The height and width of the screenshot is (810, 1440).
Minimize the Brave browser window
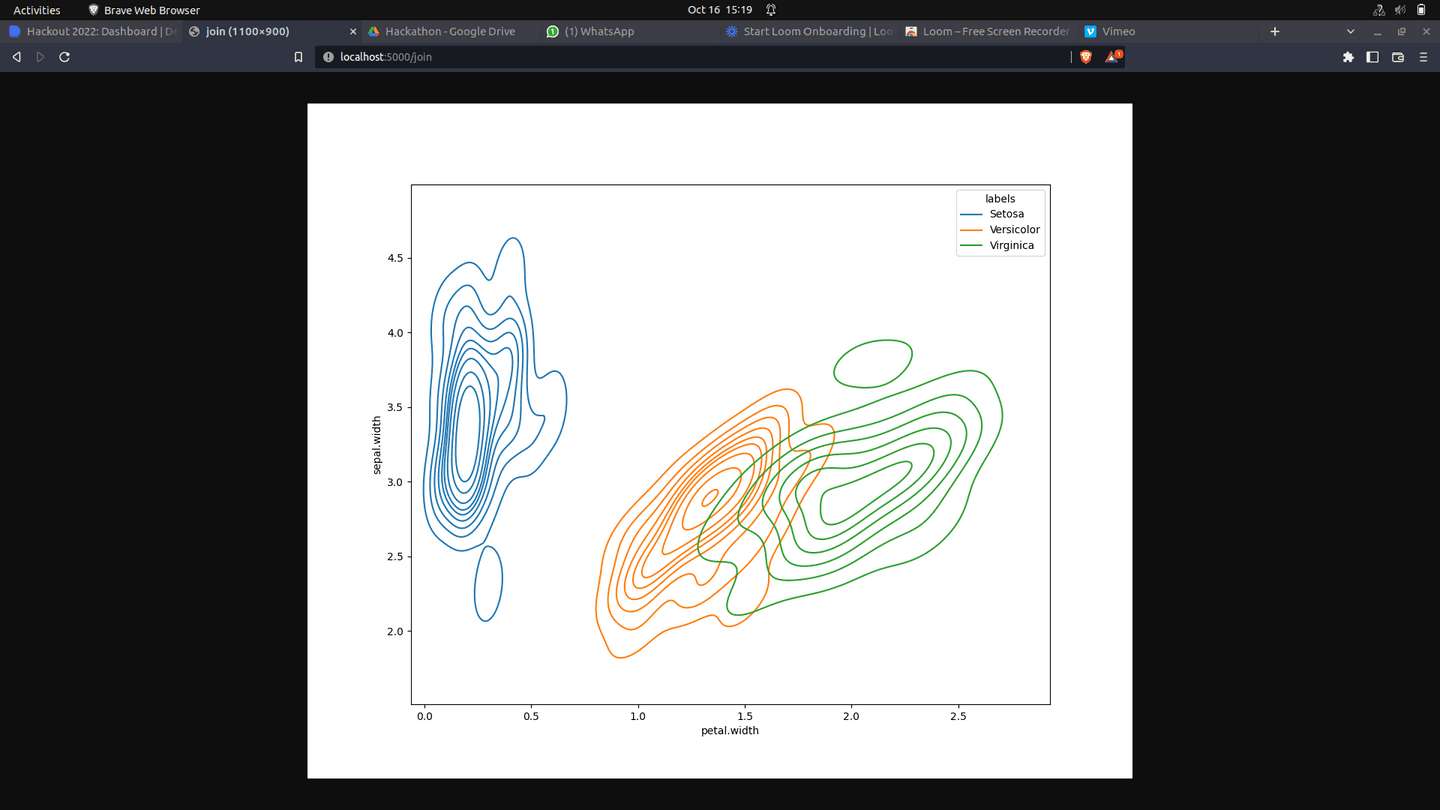[x=1376, y=31]
